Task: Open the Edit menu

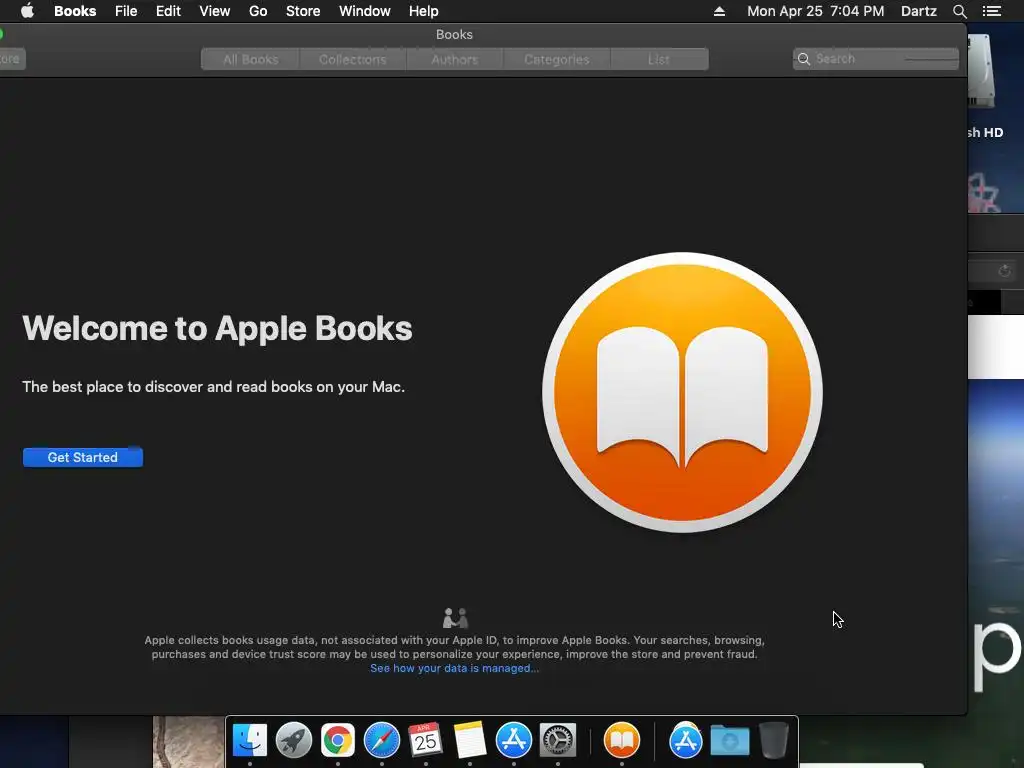Action: [x=168, y=11]
